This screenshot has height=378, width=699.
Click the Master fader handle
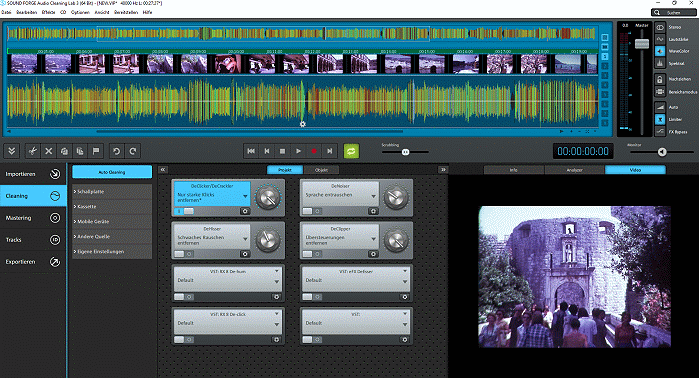(642, 44)
